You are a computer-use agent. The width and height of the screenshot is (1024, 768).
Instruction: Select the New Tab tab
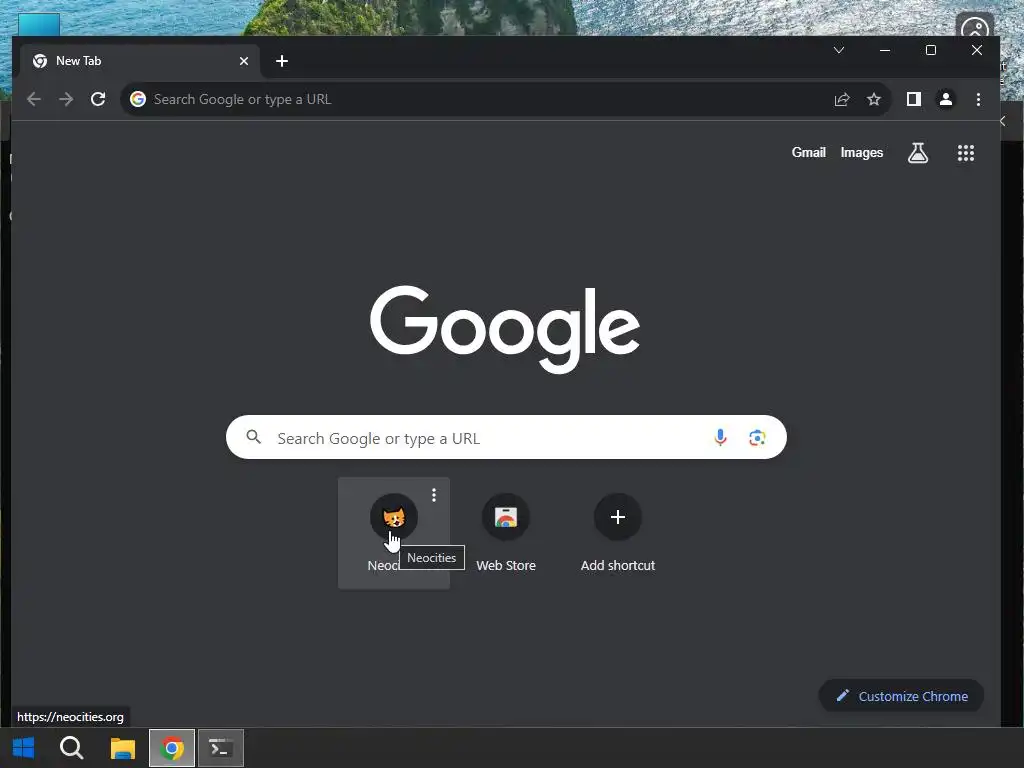[140, 61]
